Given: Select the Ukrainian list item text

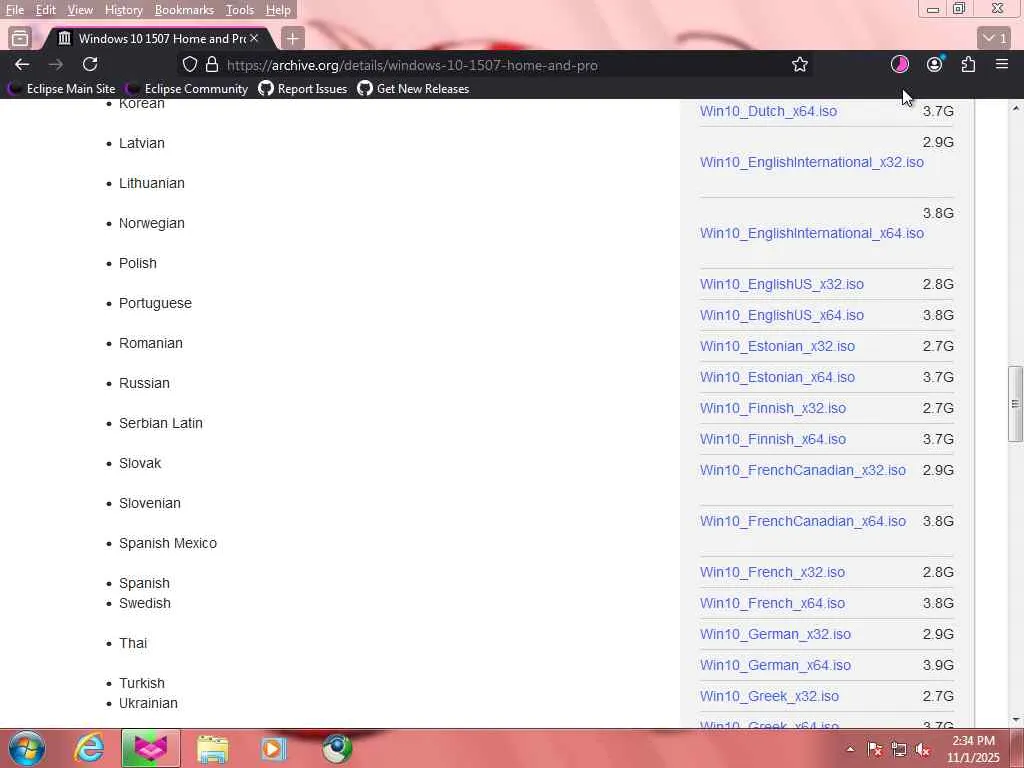Looking at the screenshot, I should [148, 703].
